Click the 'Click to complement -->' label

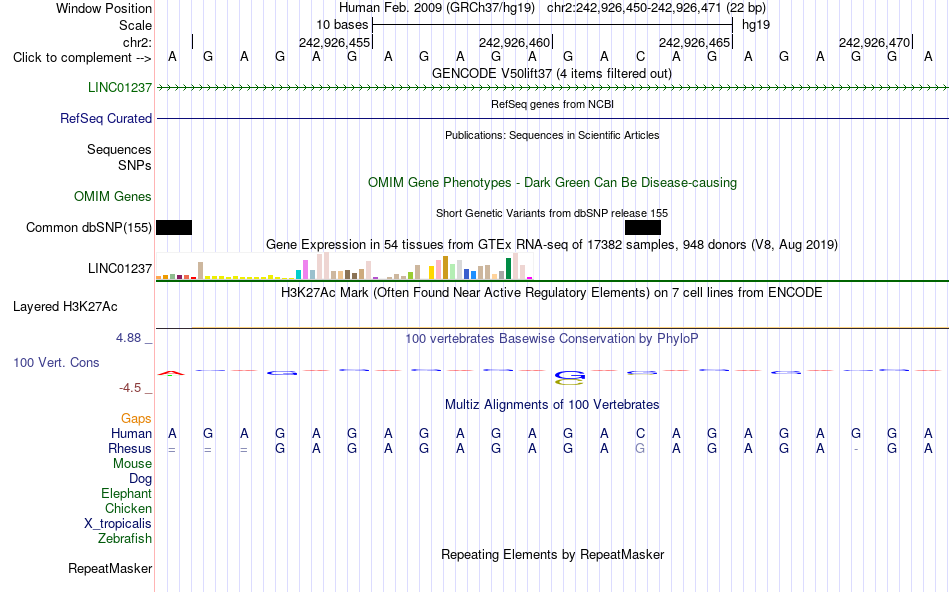(82, 58)
